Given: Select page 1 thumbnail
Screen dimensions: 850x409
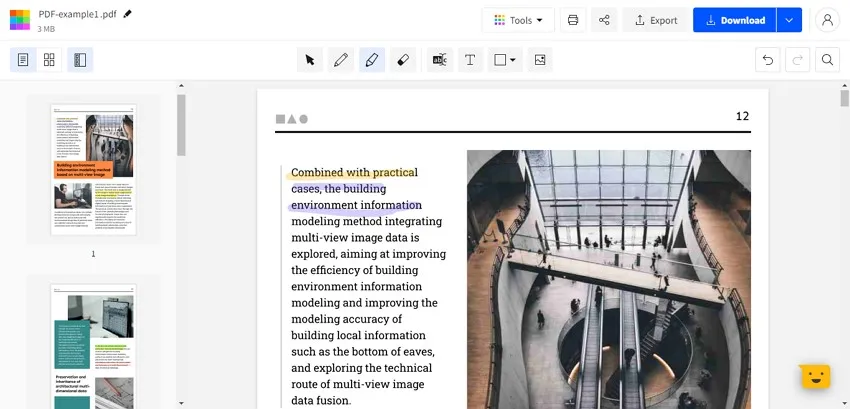Looking at the screenshot, I should (93, 170).
